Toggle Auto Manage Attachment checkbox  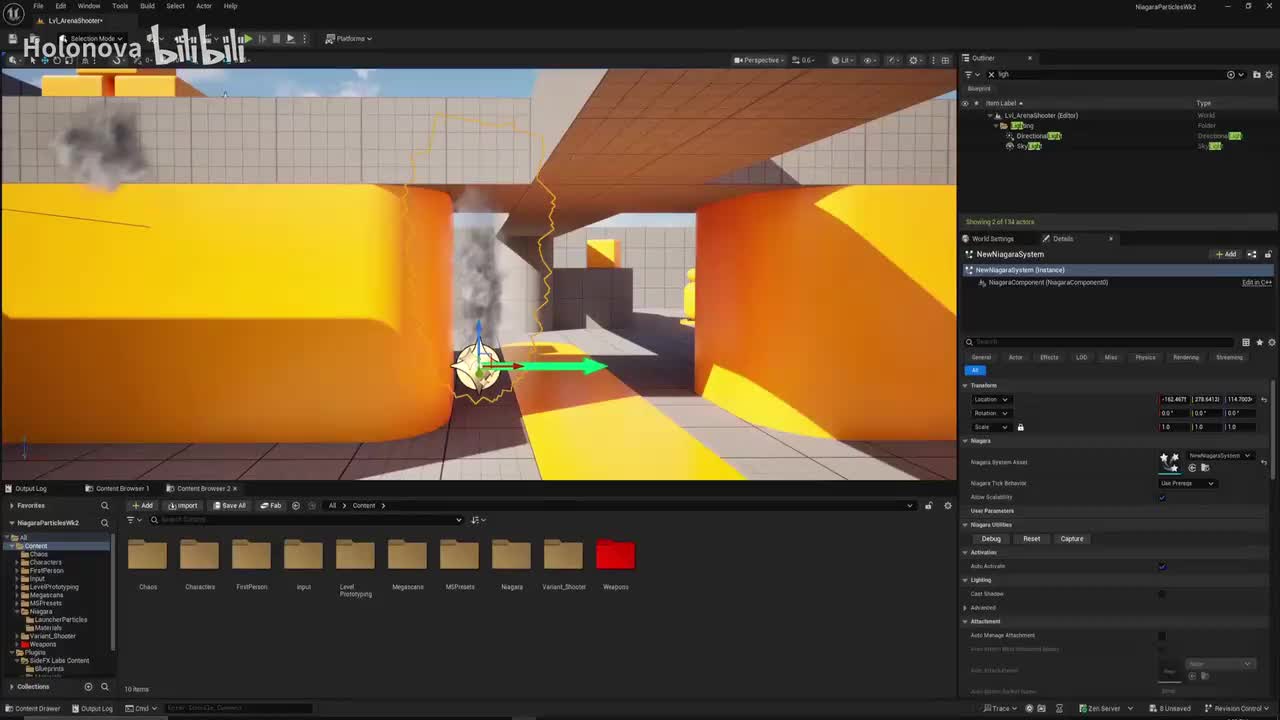[1162, 635]
